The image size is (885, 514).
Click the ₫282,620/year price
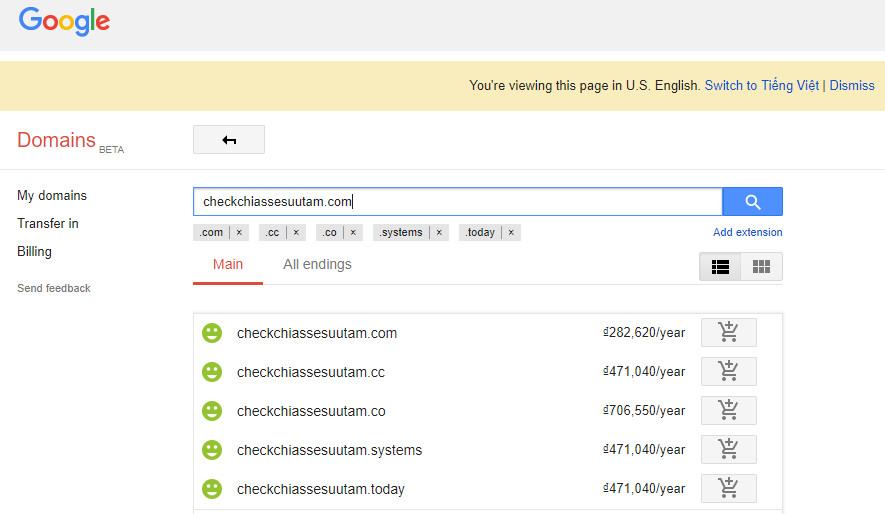[x=644, y=333]
